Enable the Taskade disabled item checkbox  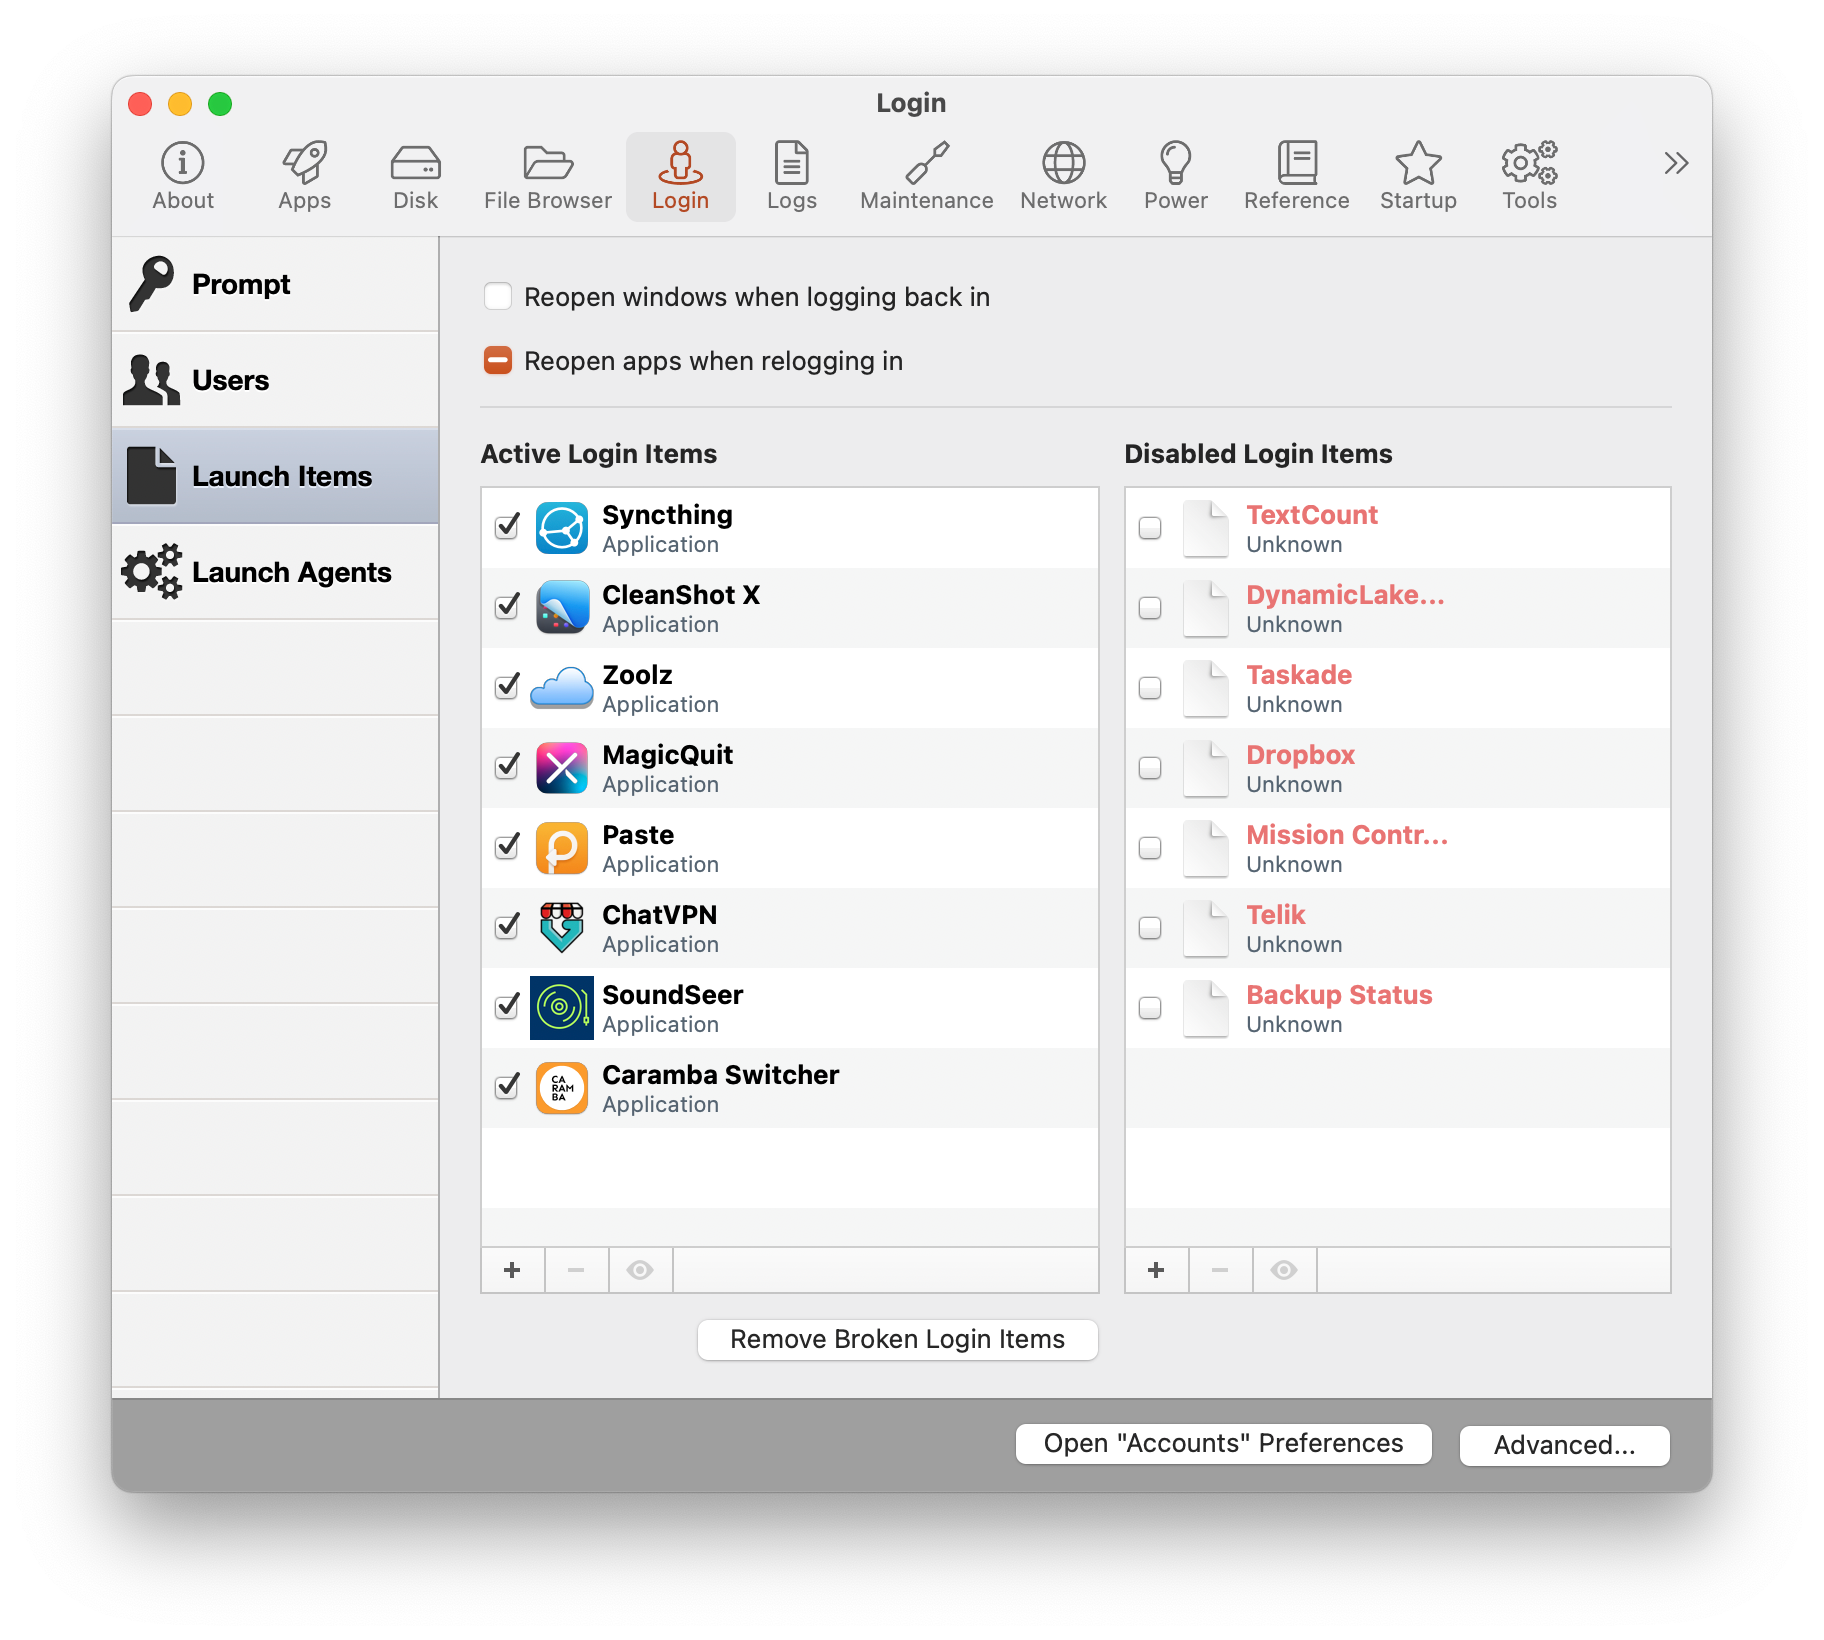(1151, 688)
